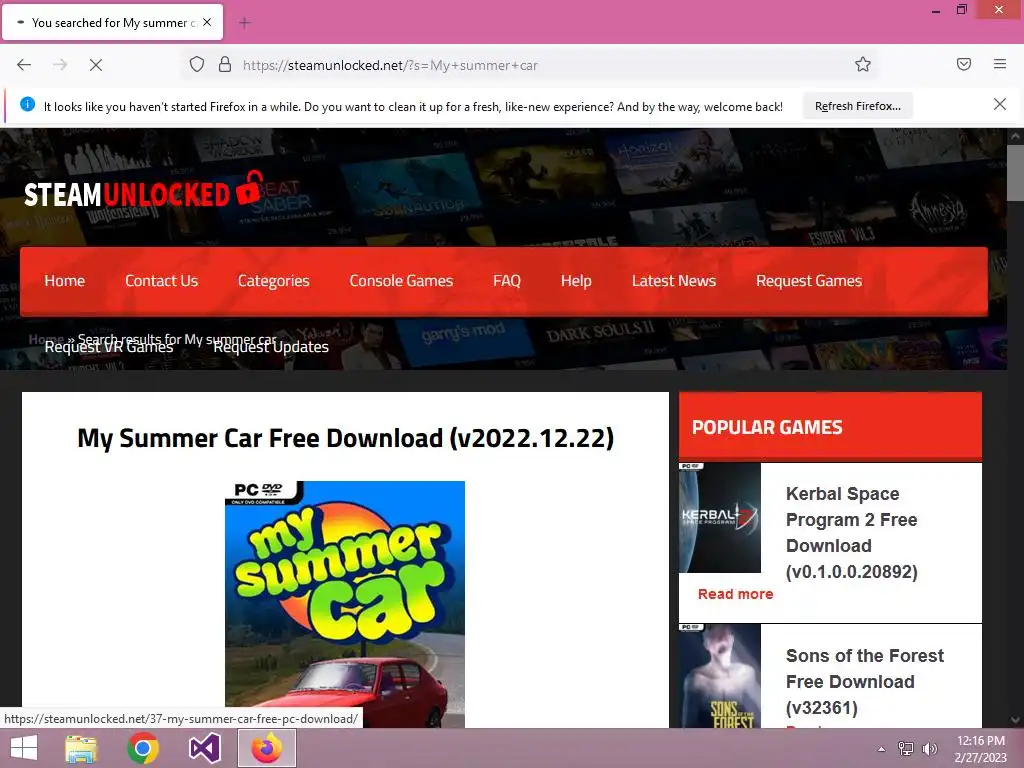Open Kerbal Space Program 2 Free Download

coord(852,533)
